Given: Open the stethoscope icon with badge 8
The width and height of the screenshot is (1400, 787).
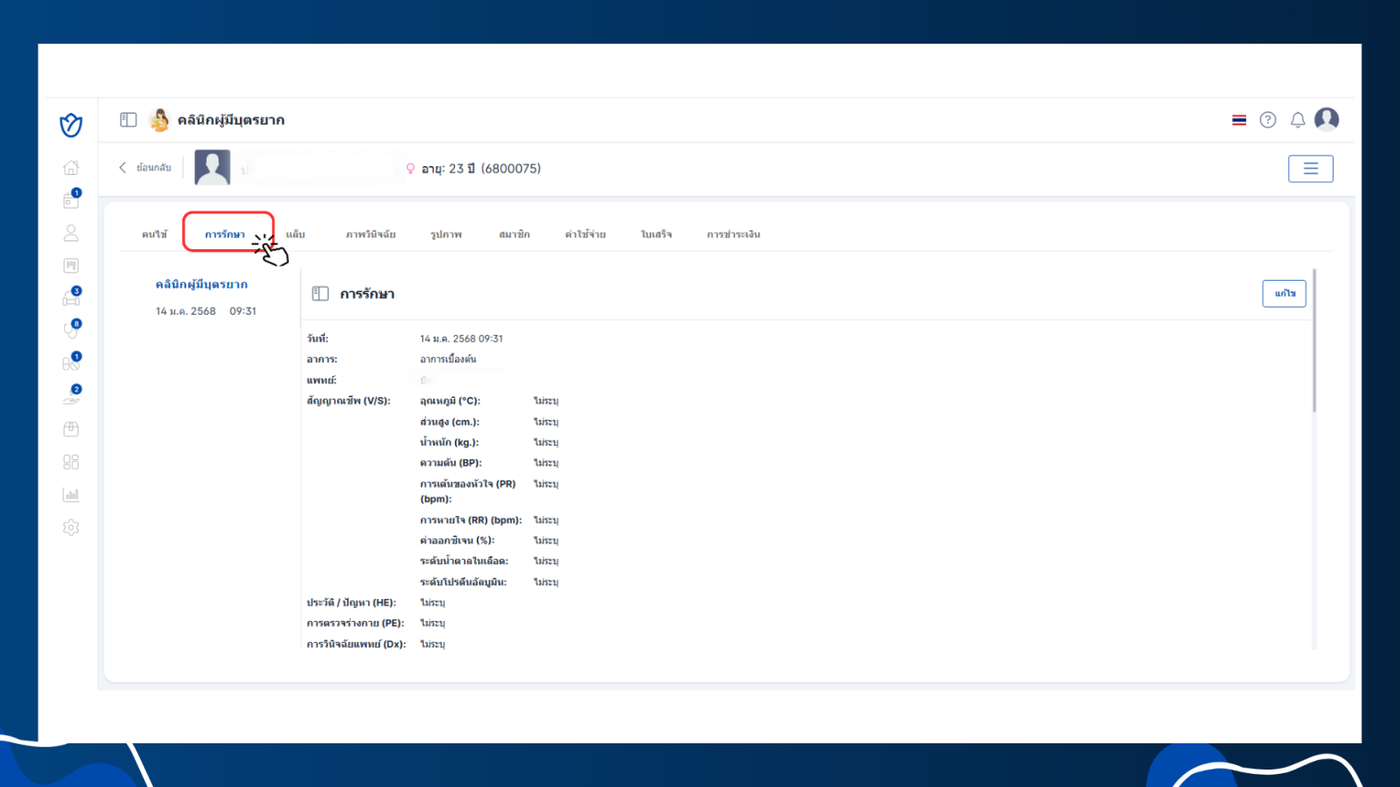Looking at the screenshot, I should 71,330.
